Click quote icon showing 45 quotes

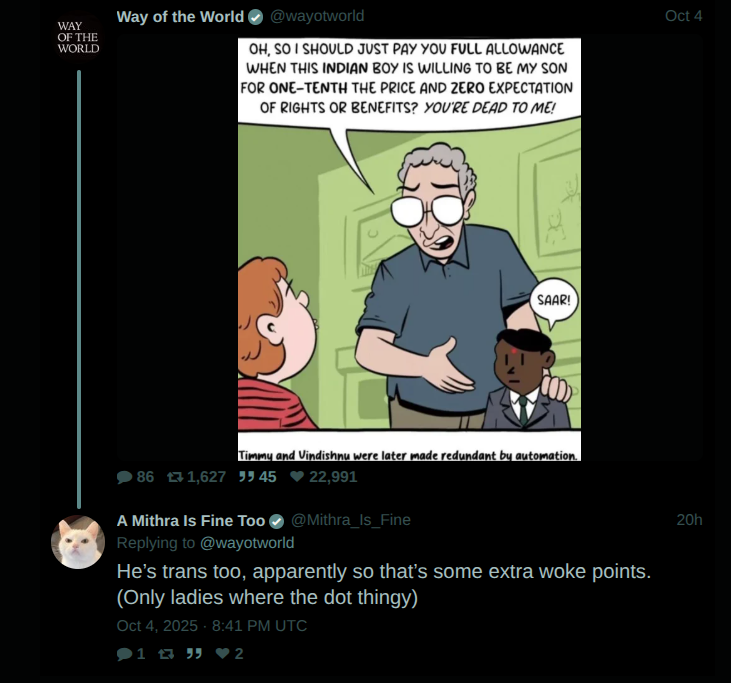point(257,477)
